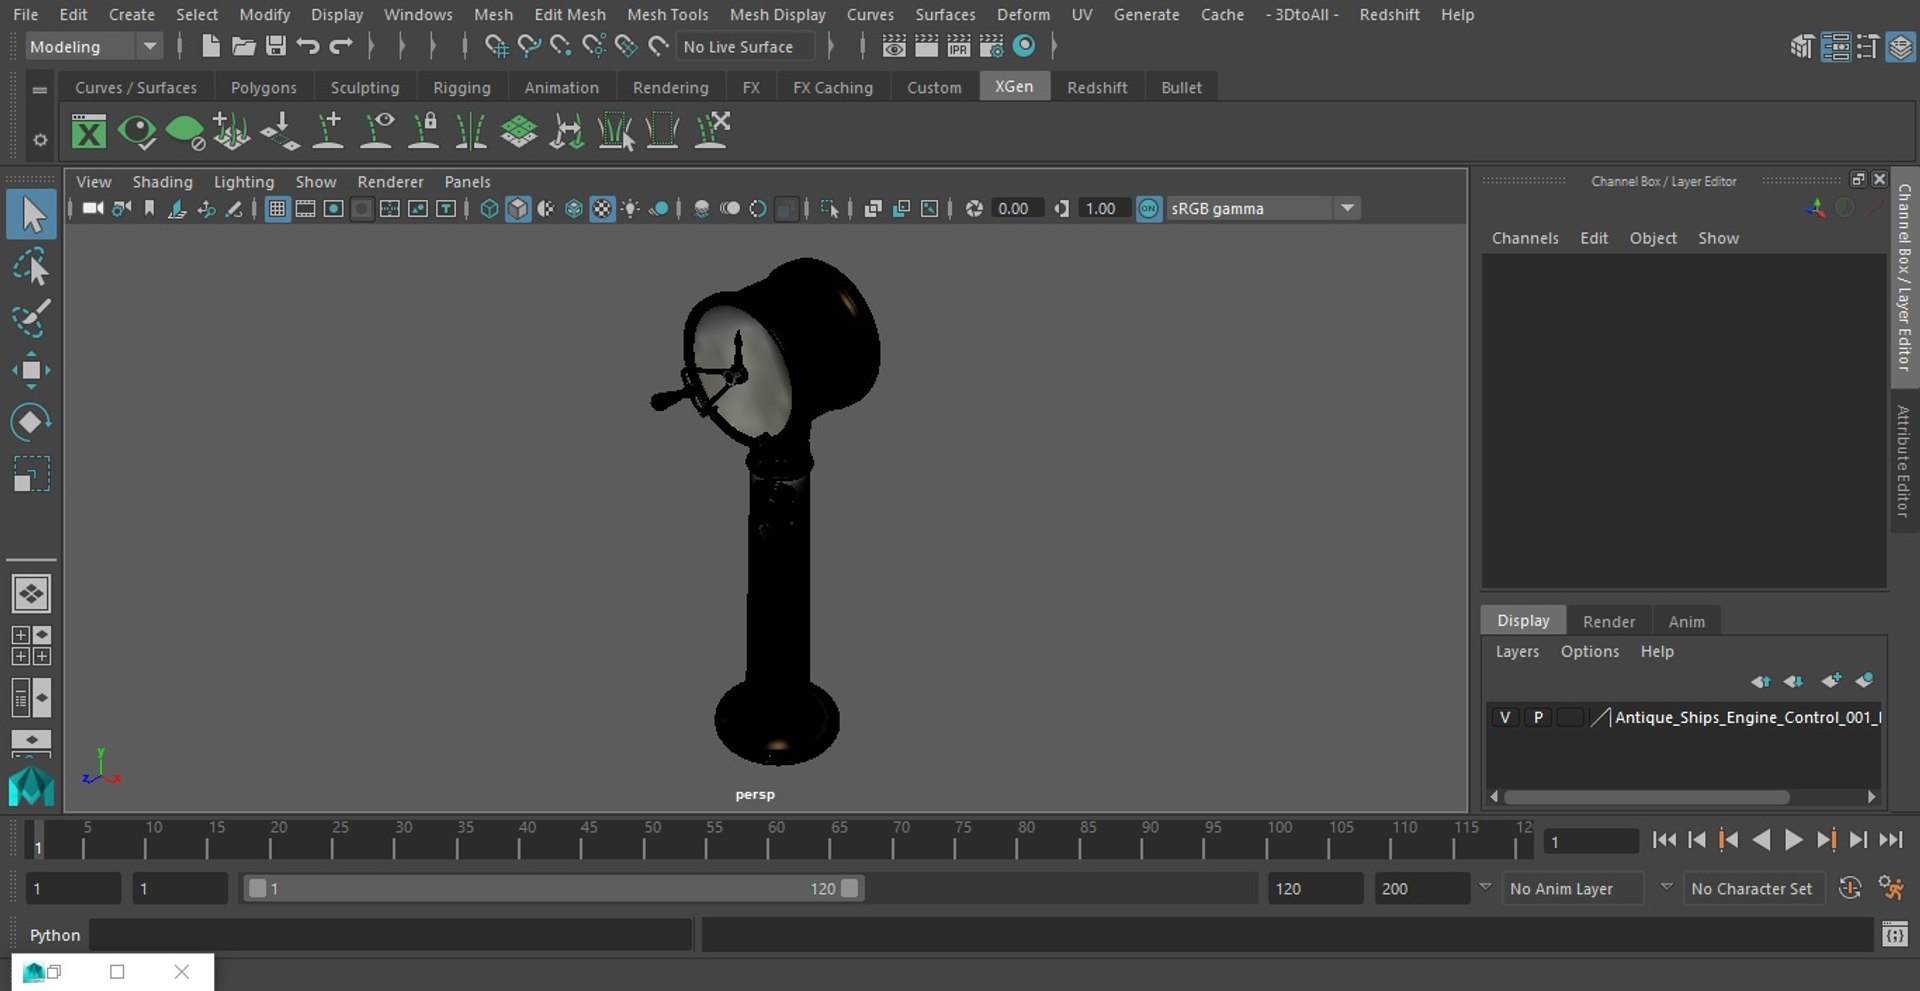Image resolution: width=1920 pixels, height=991 pixels.
Task: Undo with the curved arrow icon
Action: [308, 46]
